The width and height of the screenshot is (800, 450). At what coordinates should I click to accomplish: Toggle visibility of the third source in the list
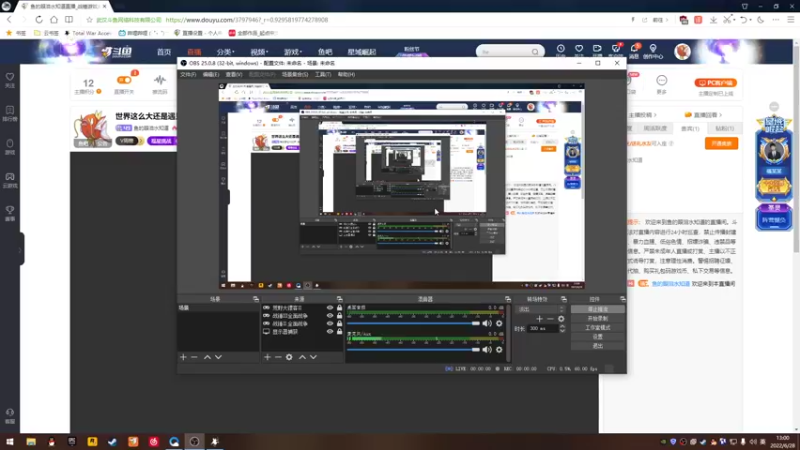330,323
